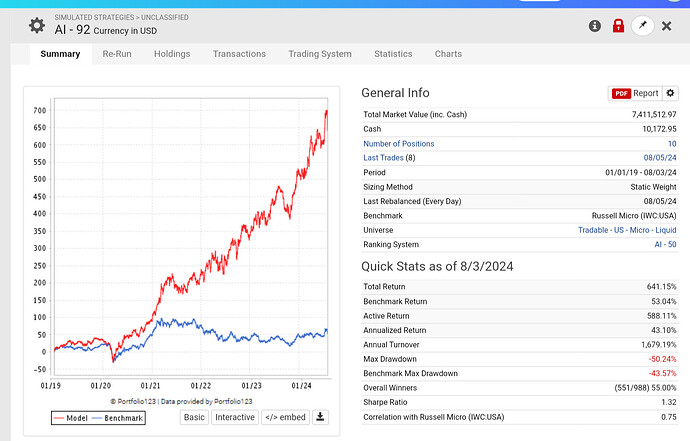Select the correlation value 0.75
Screen dimensions: 690x441
coord(669,417)
